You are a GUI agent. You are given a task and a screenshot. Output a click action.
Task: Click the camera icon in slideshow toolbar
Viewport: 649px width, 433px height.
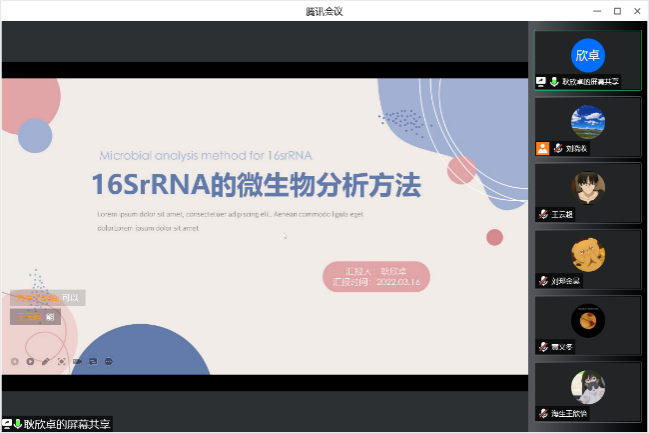click(x=77, y=361)
